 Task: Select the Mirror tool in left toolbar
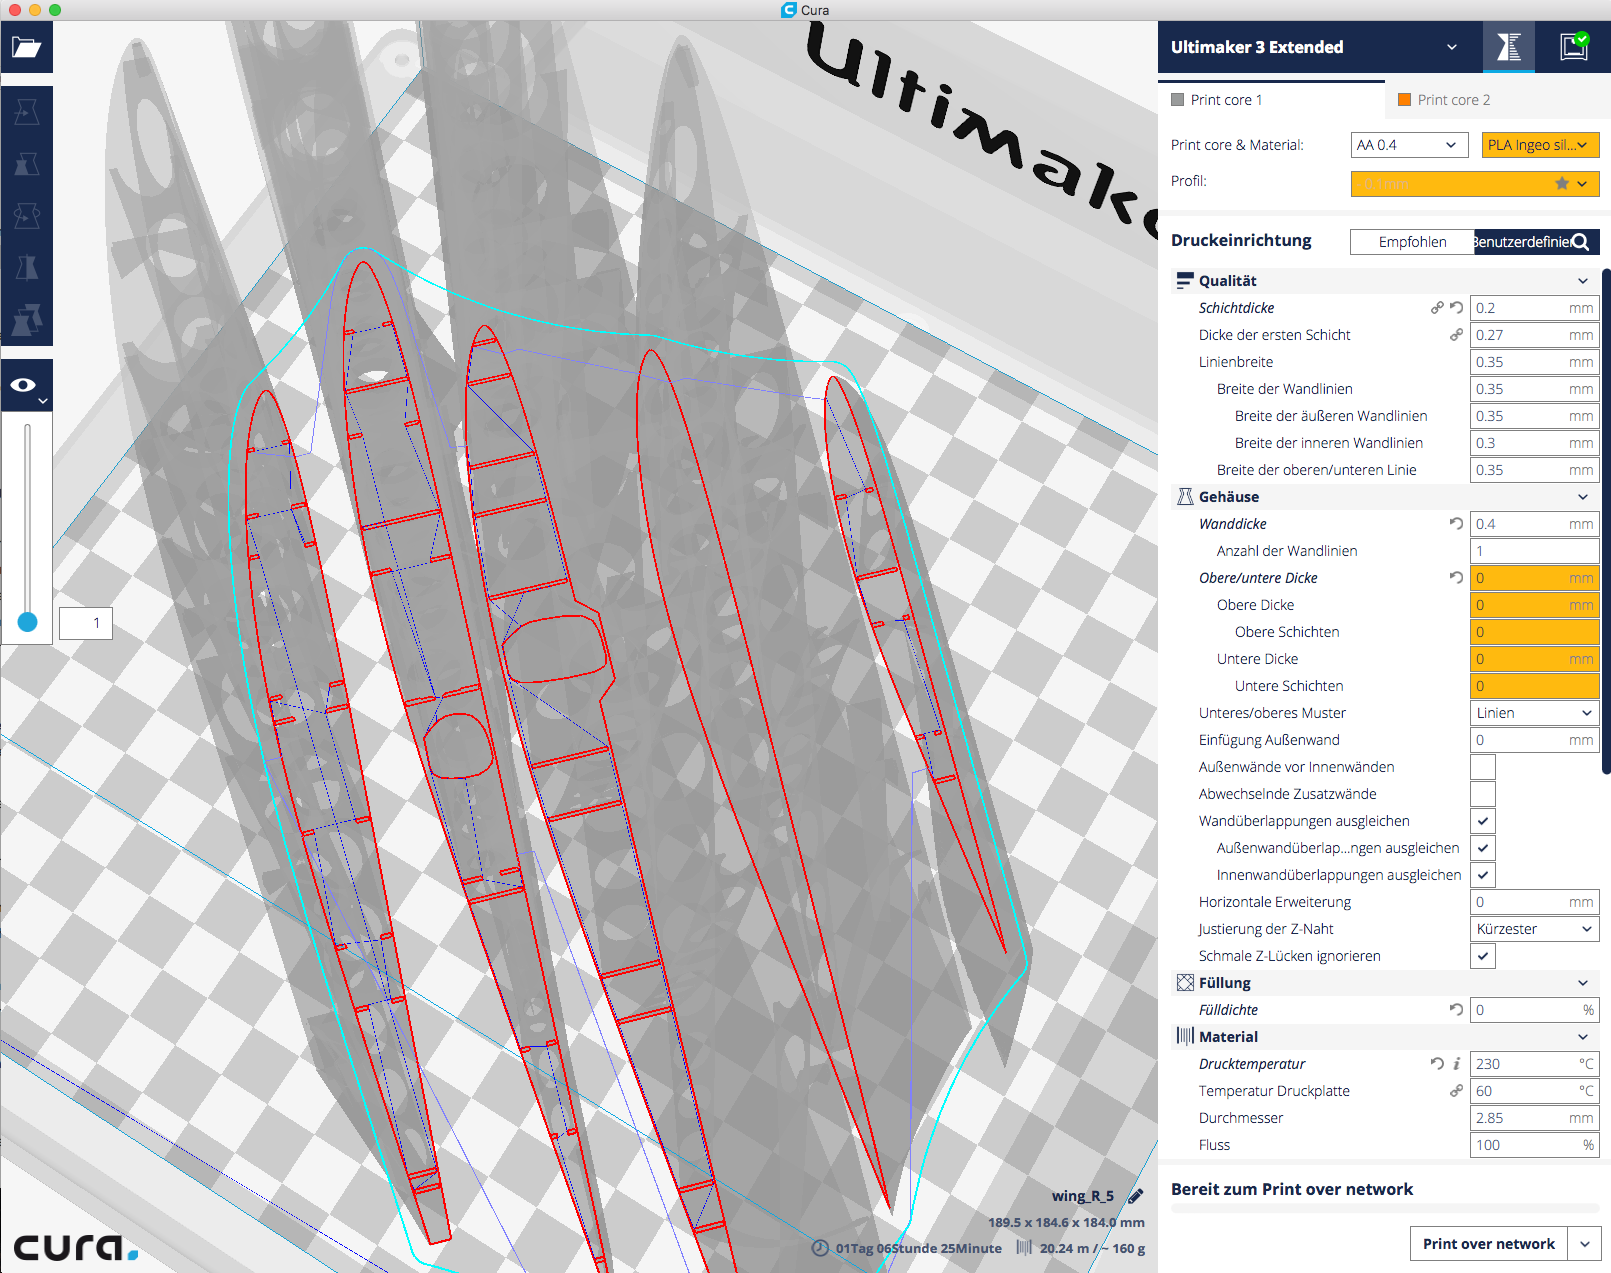click(x=27, y=268)
